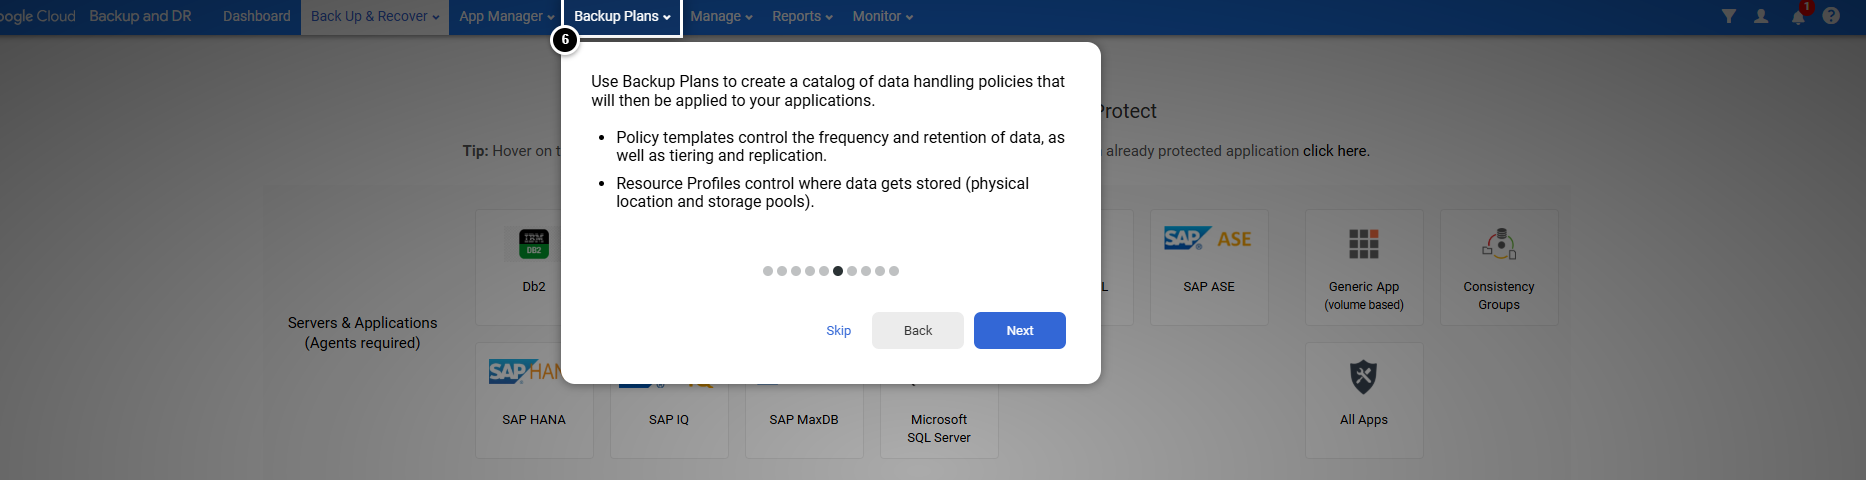Image resolution: width=1866 pixels, height=480 pixels.
Task: Click the filter funnel icon
Action: [x=1728, y=16]
